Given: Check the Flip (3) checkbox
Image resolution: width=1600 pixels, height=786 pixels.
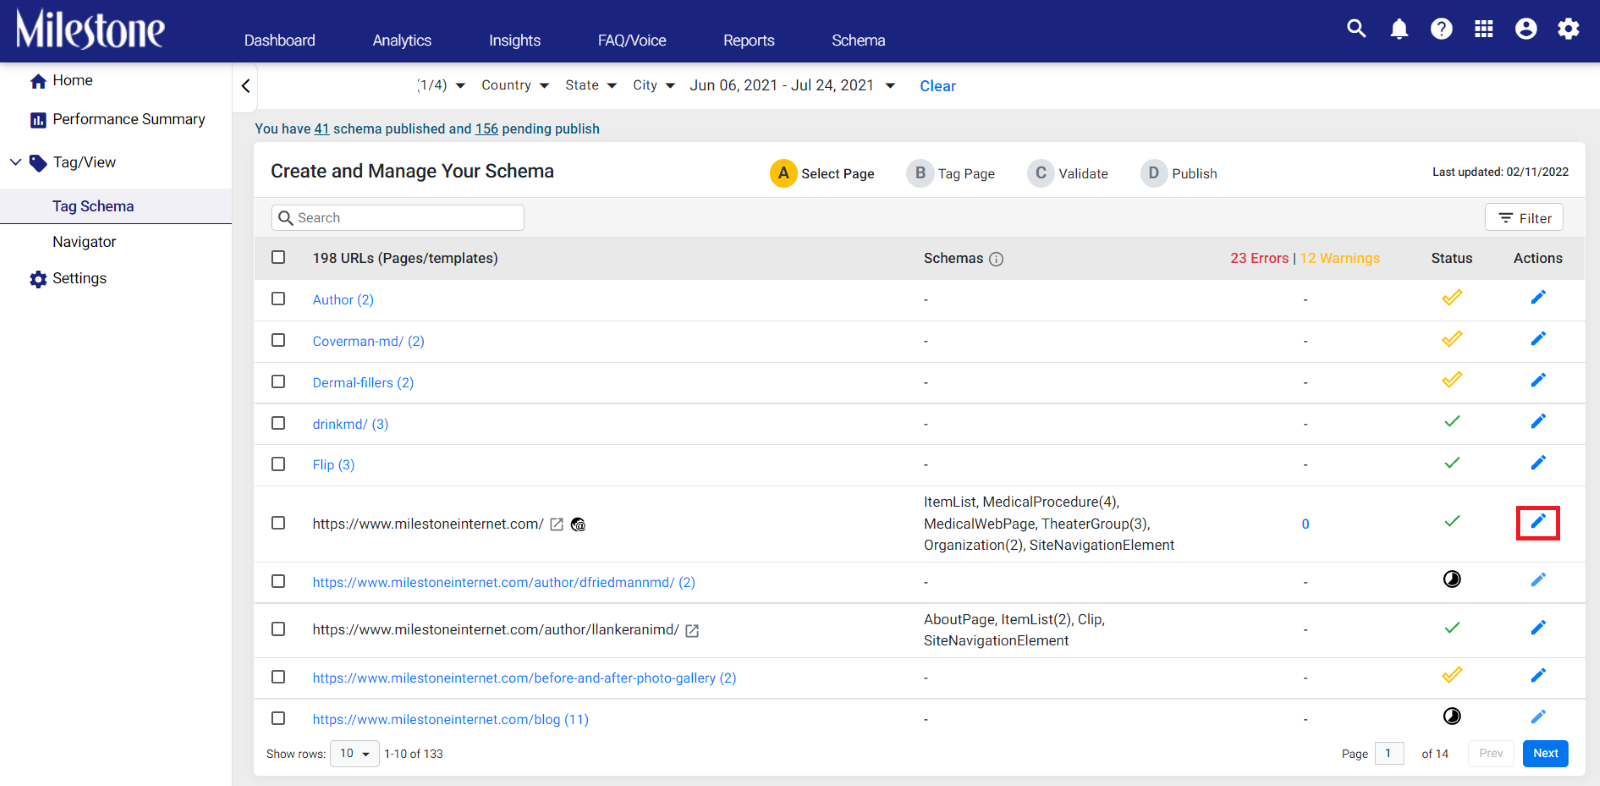Looking at the screenshot, I should tap(278, 464).
